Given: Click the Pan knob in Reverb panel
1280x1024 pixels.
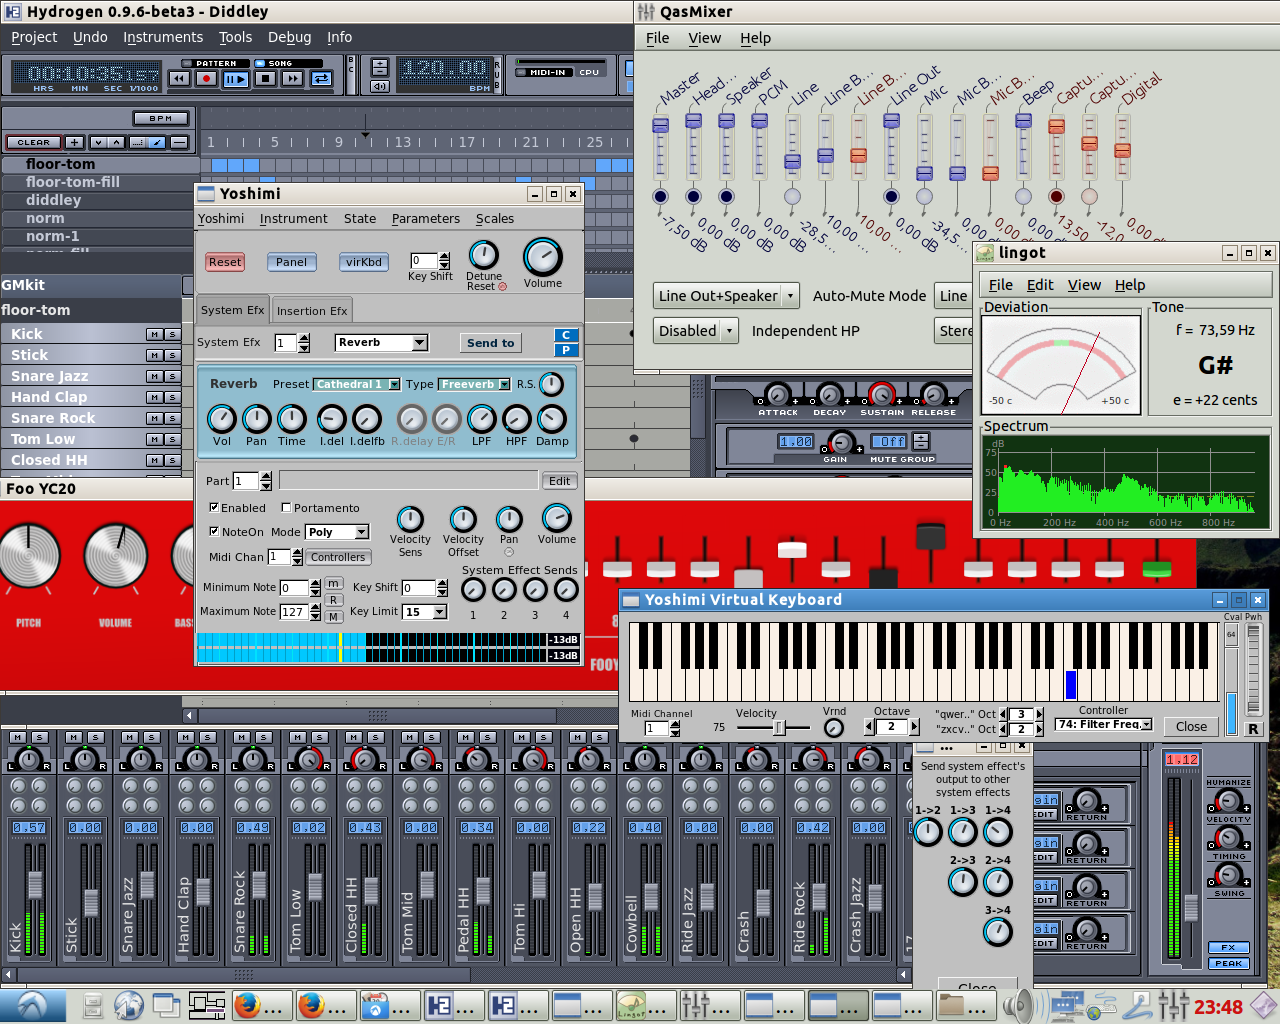Looking at the screenshot, I should click(x=257, y=419).
